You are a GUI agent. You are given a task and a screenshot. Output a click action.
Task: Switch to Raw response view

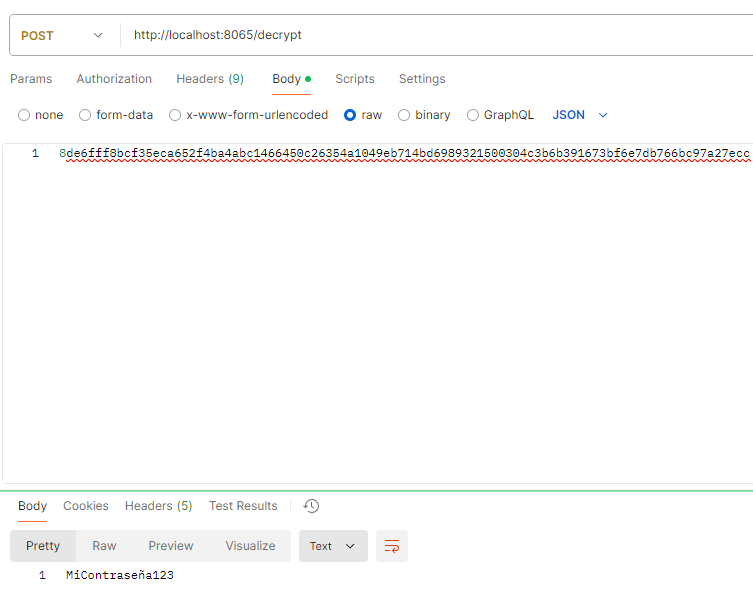pyautogui.click(x=104, y=546)
